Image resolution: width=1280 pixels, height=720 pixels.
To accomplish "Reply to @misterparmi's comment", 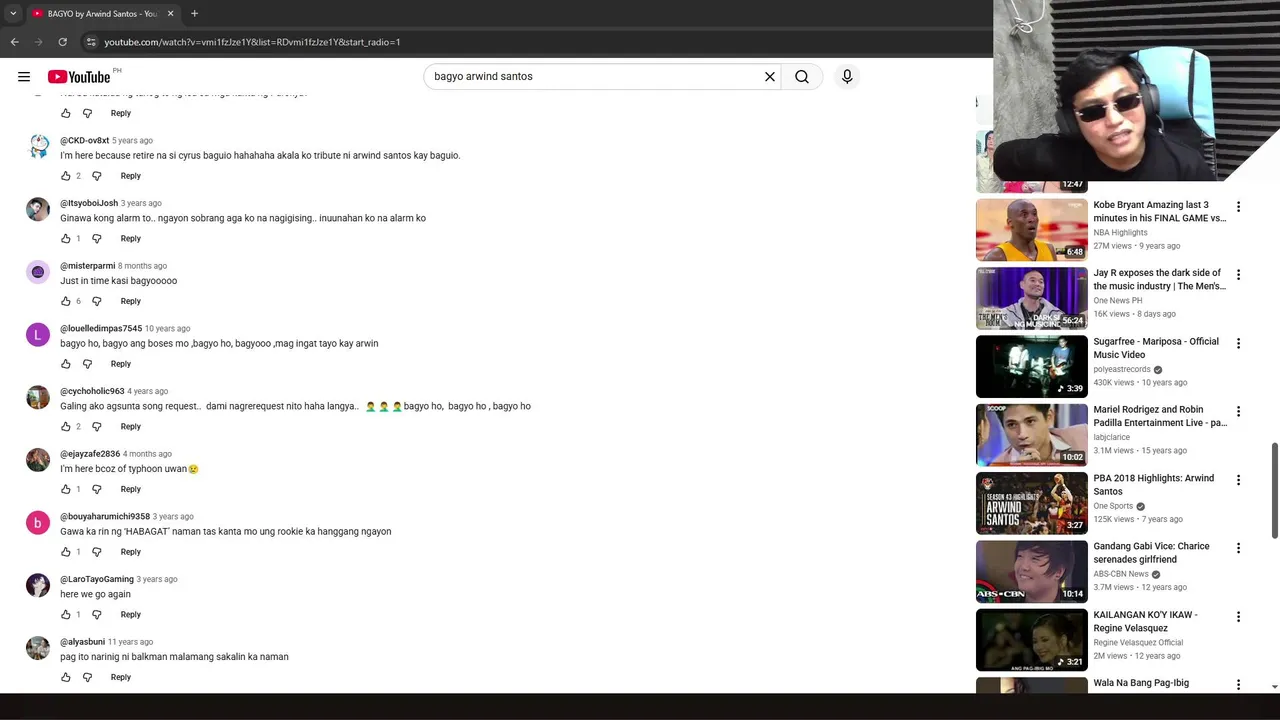I will 130,301.
